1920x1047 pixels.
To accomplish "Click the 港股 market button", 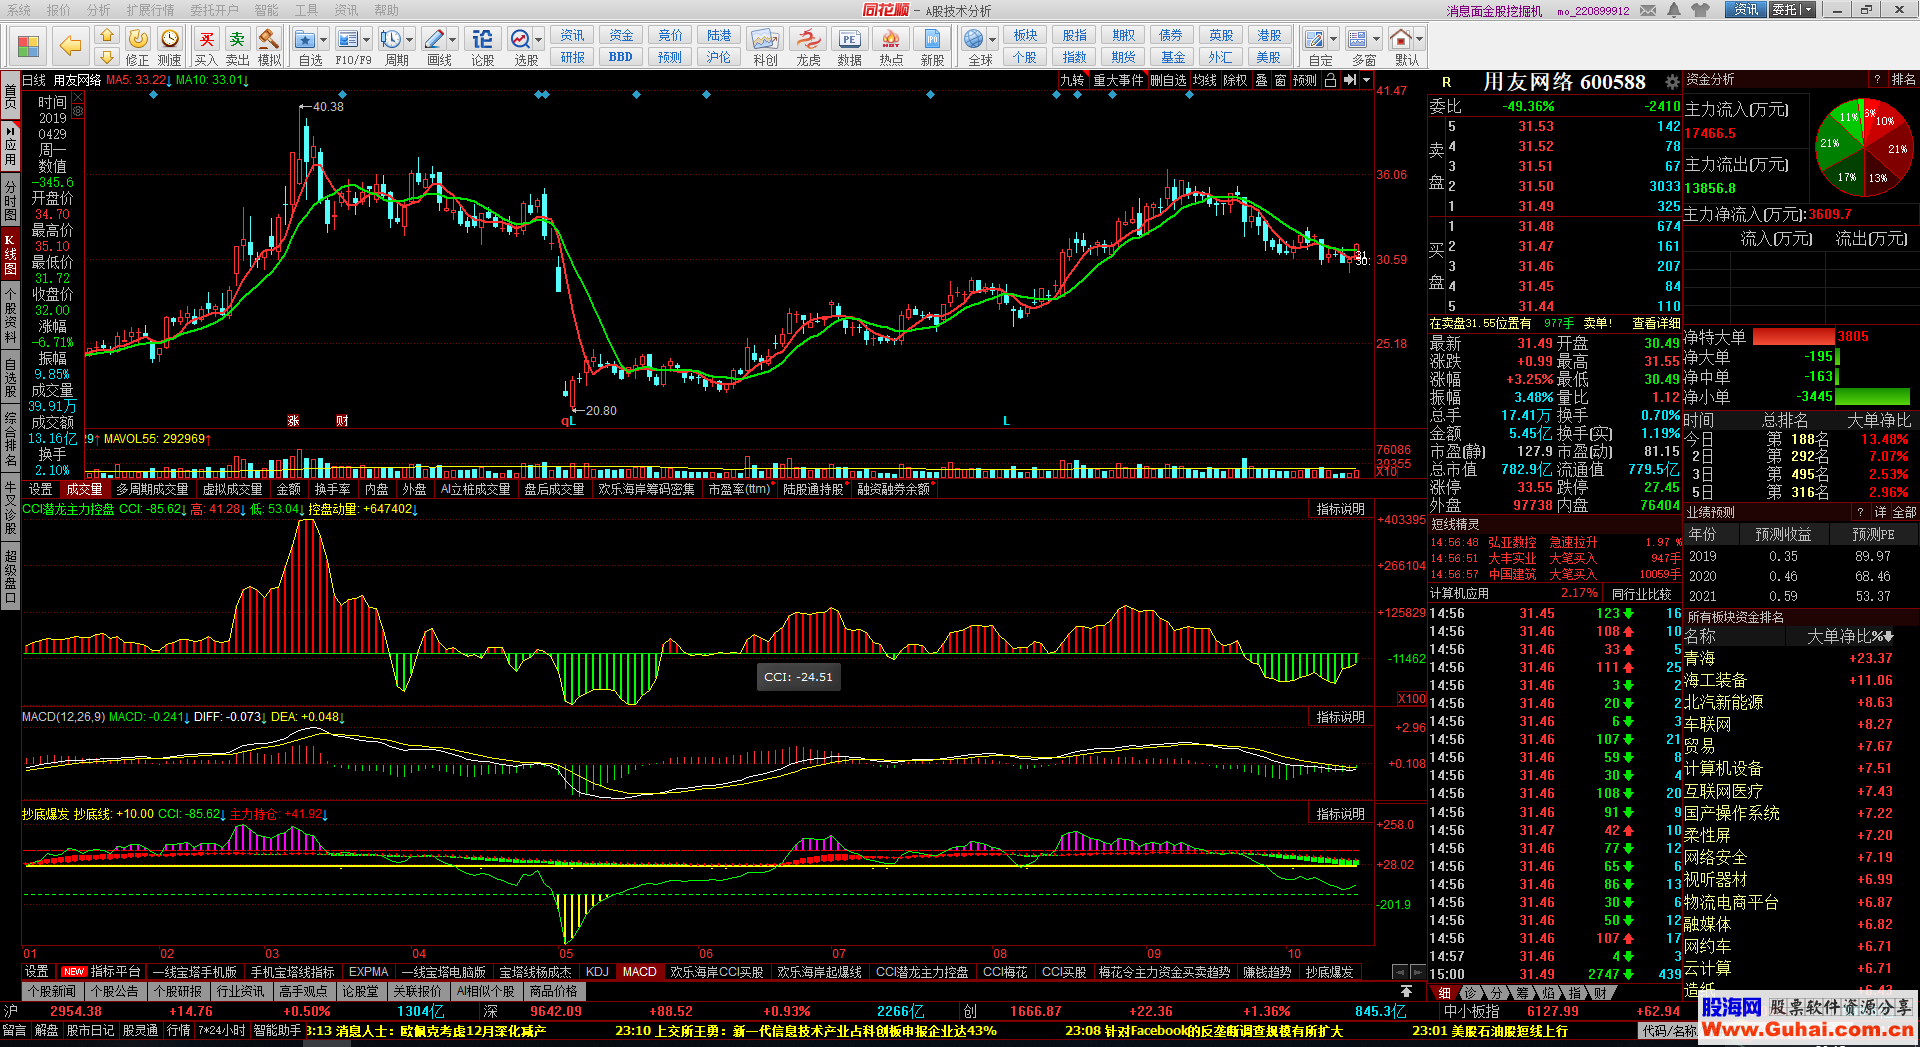I will pyautogui.click(x=1269, y=36).
